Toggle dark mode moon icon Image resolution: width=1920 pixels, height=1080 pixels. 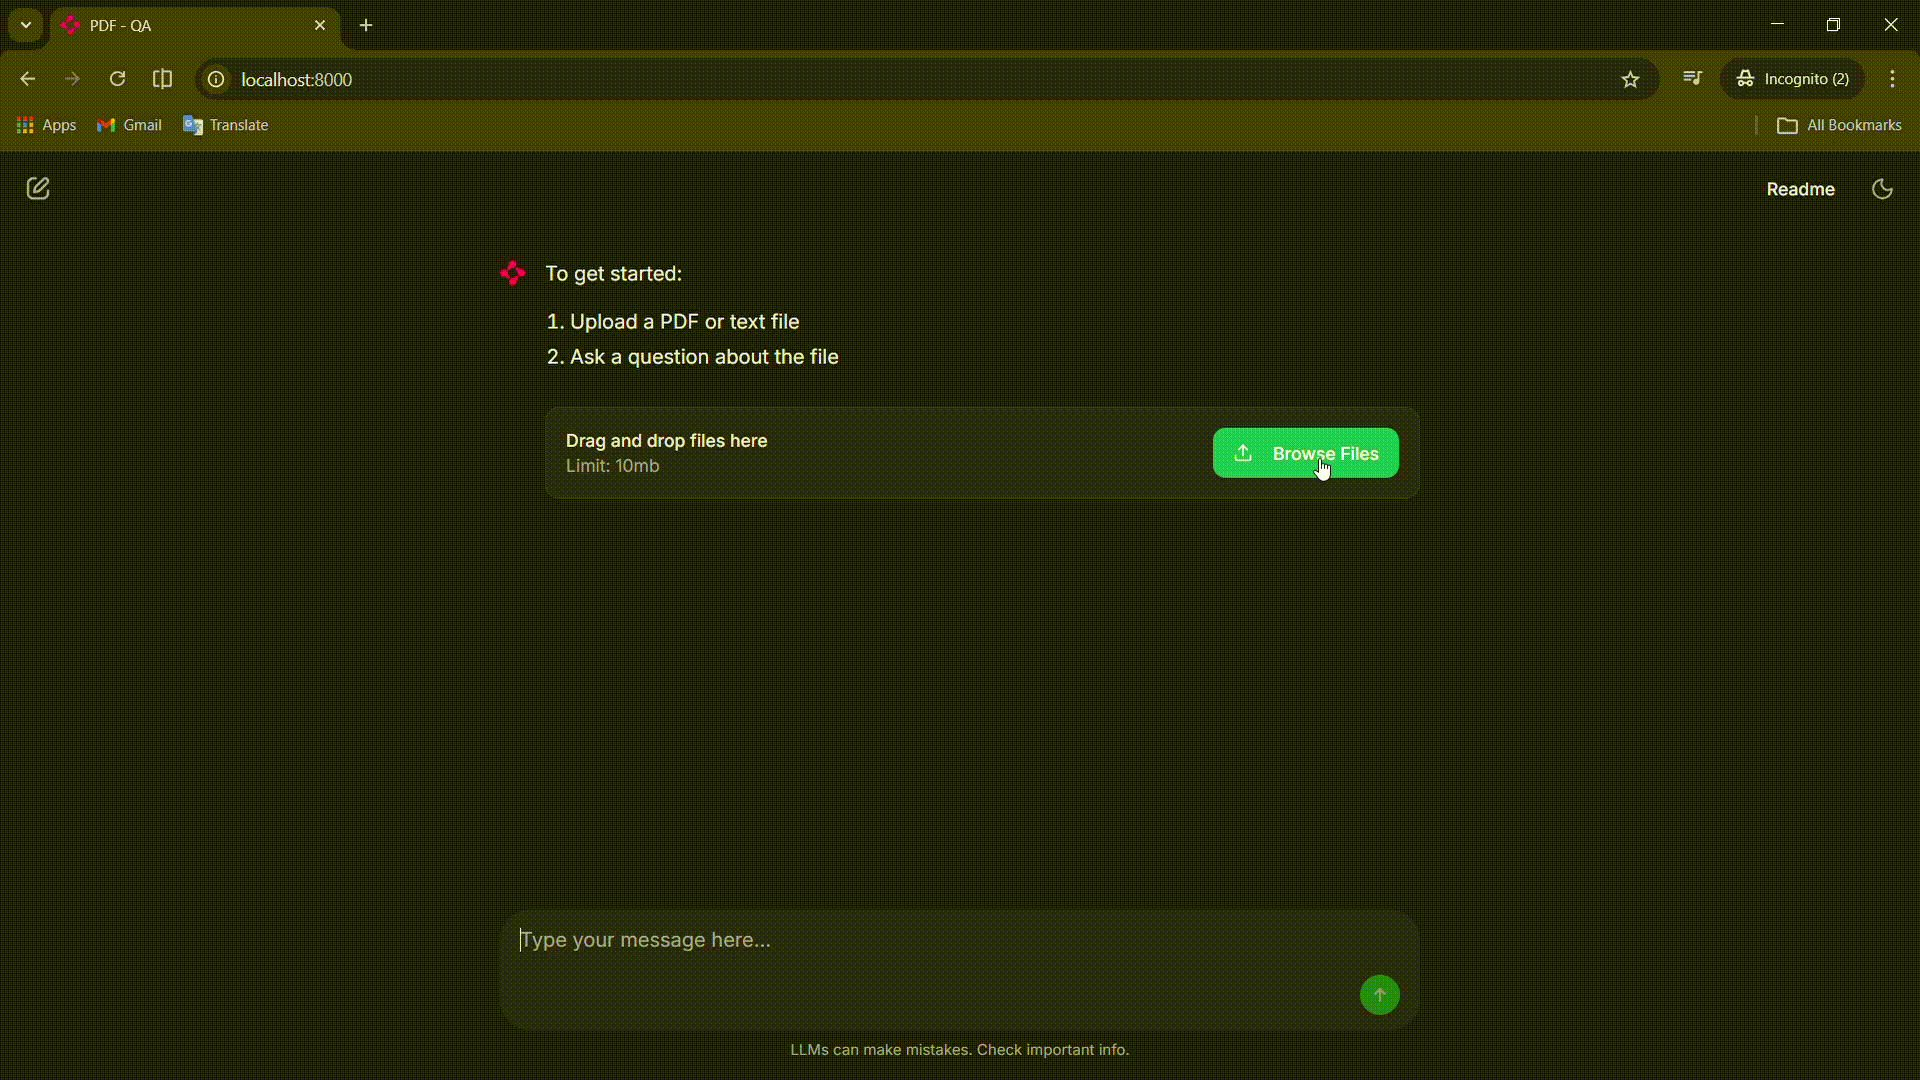(x=1882, y=189)
